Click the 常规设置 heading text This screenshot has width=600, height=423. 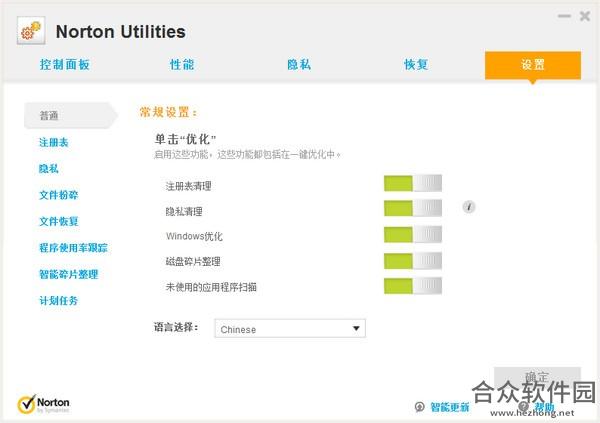coord(168,112)
